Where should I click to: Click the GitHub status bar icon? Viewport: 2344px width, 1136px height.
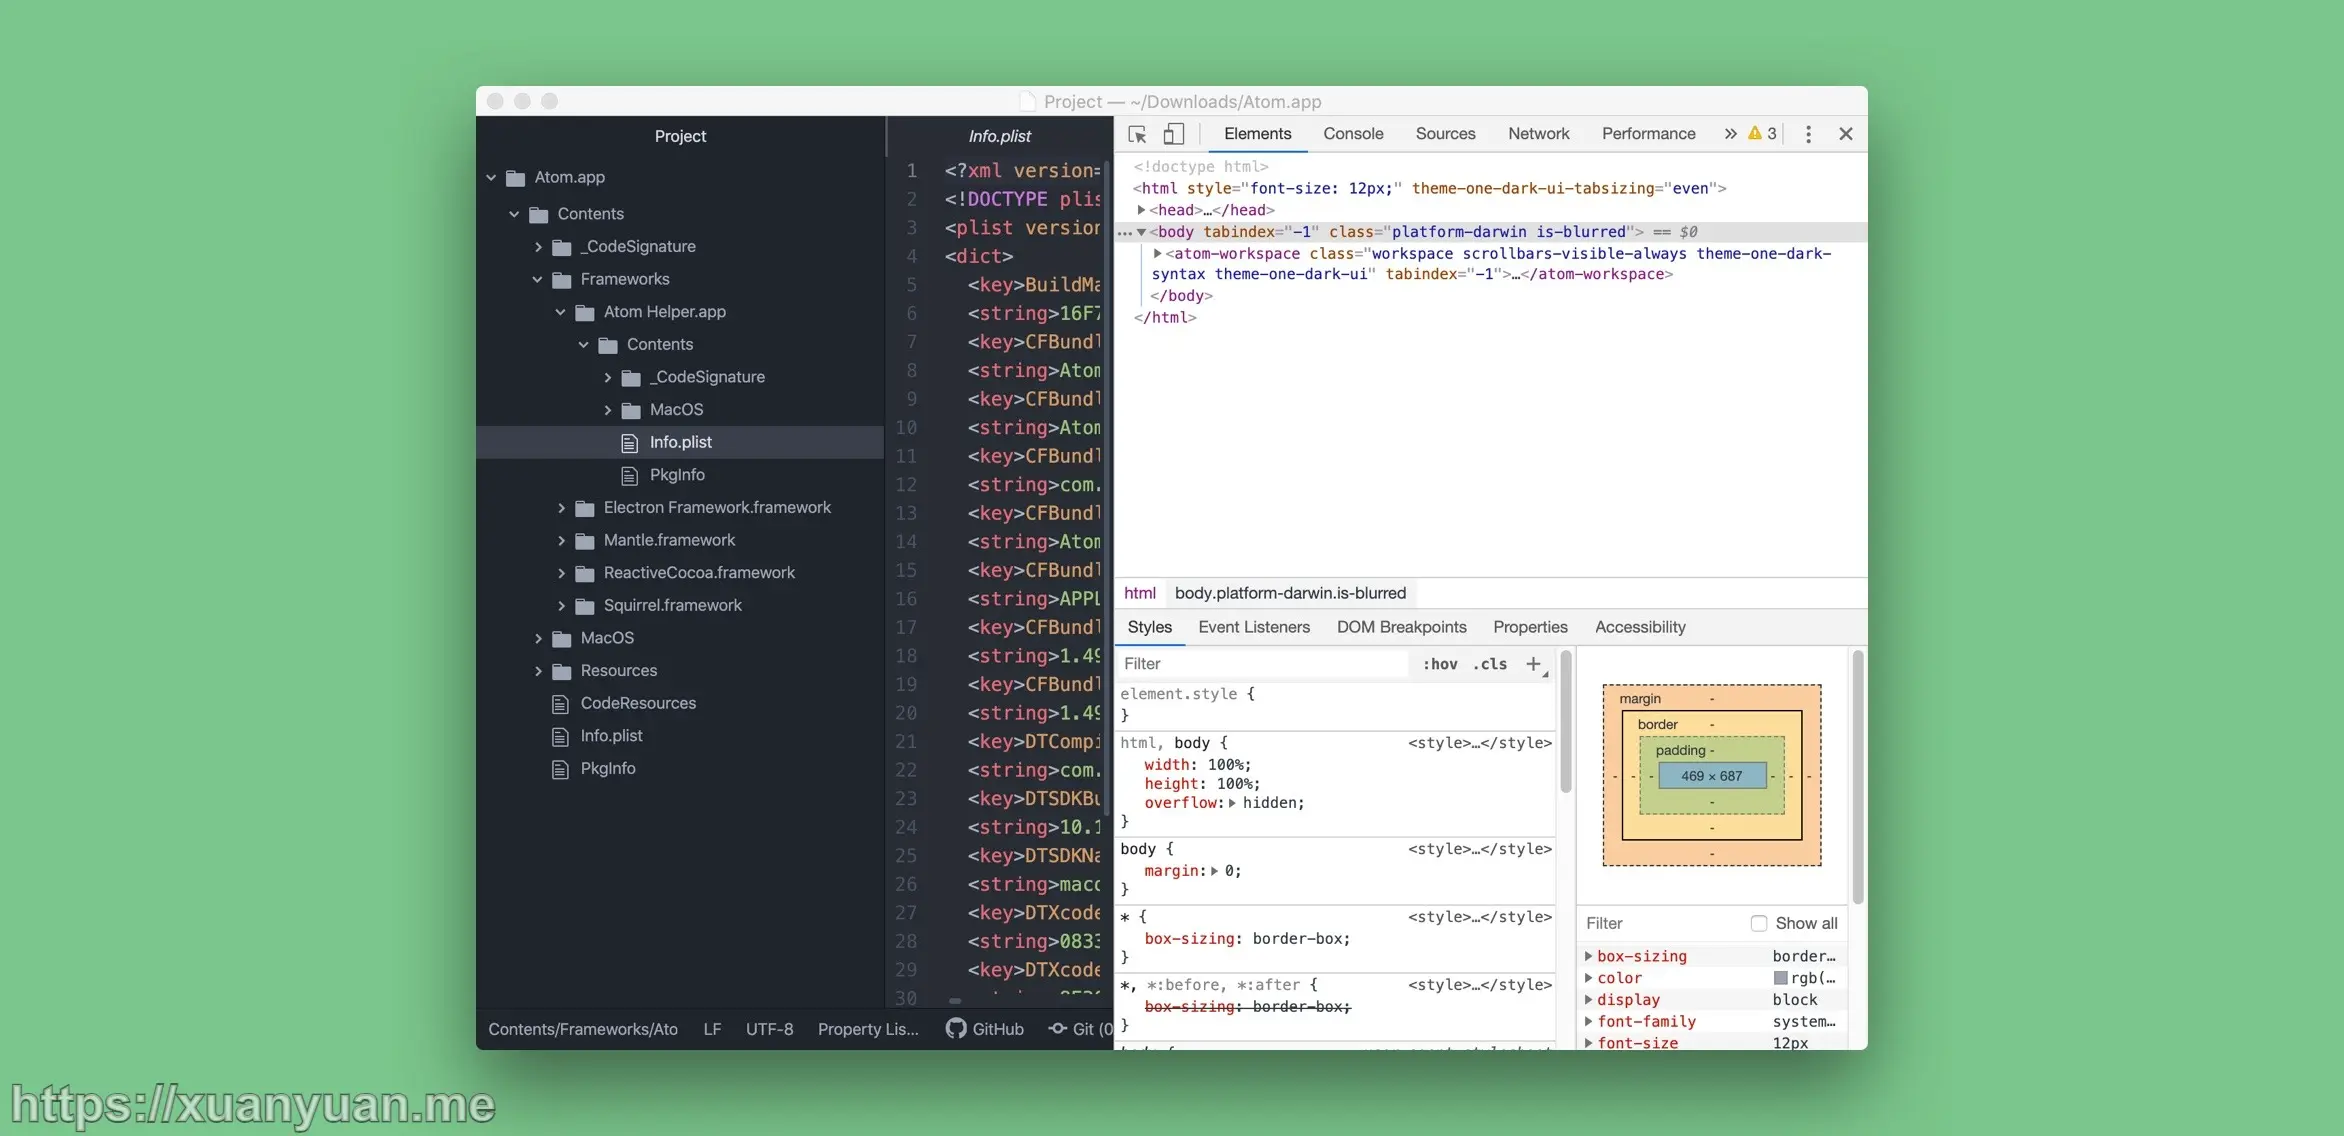[x=985, y=1028]
